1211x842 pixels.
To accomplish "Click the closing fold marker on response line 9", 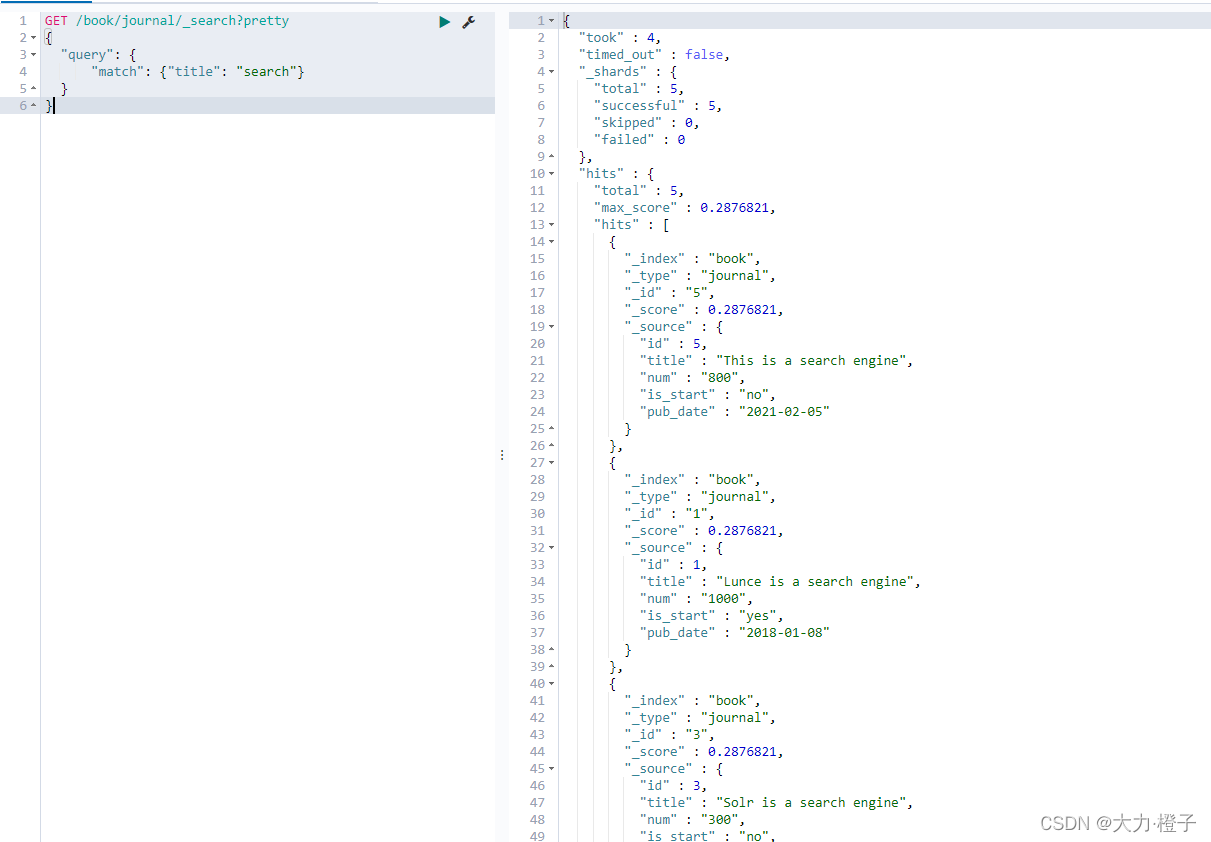I will pyautogui.click(x=551, y=156).
